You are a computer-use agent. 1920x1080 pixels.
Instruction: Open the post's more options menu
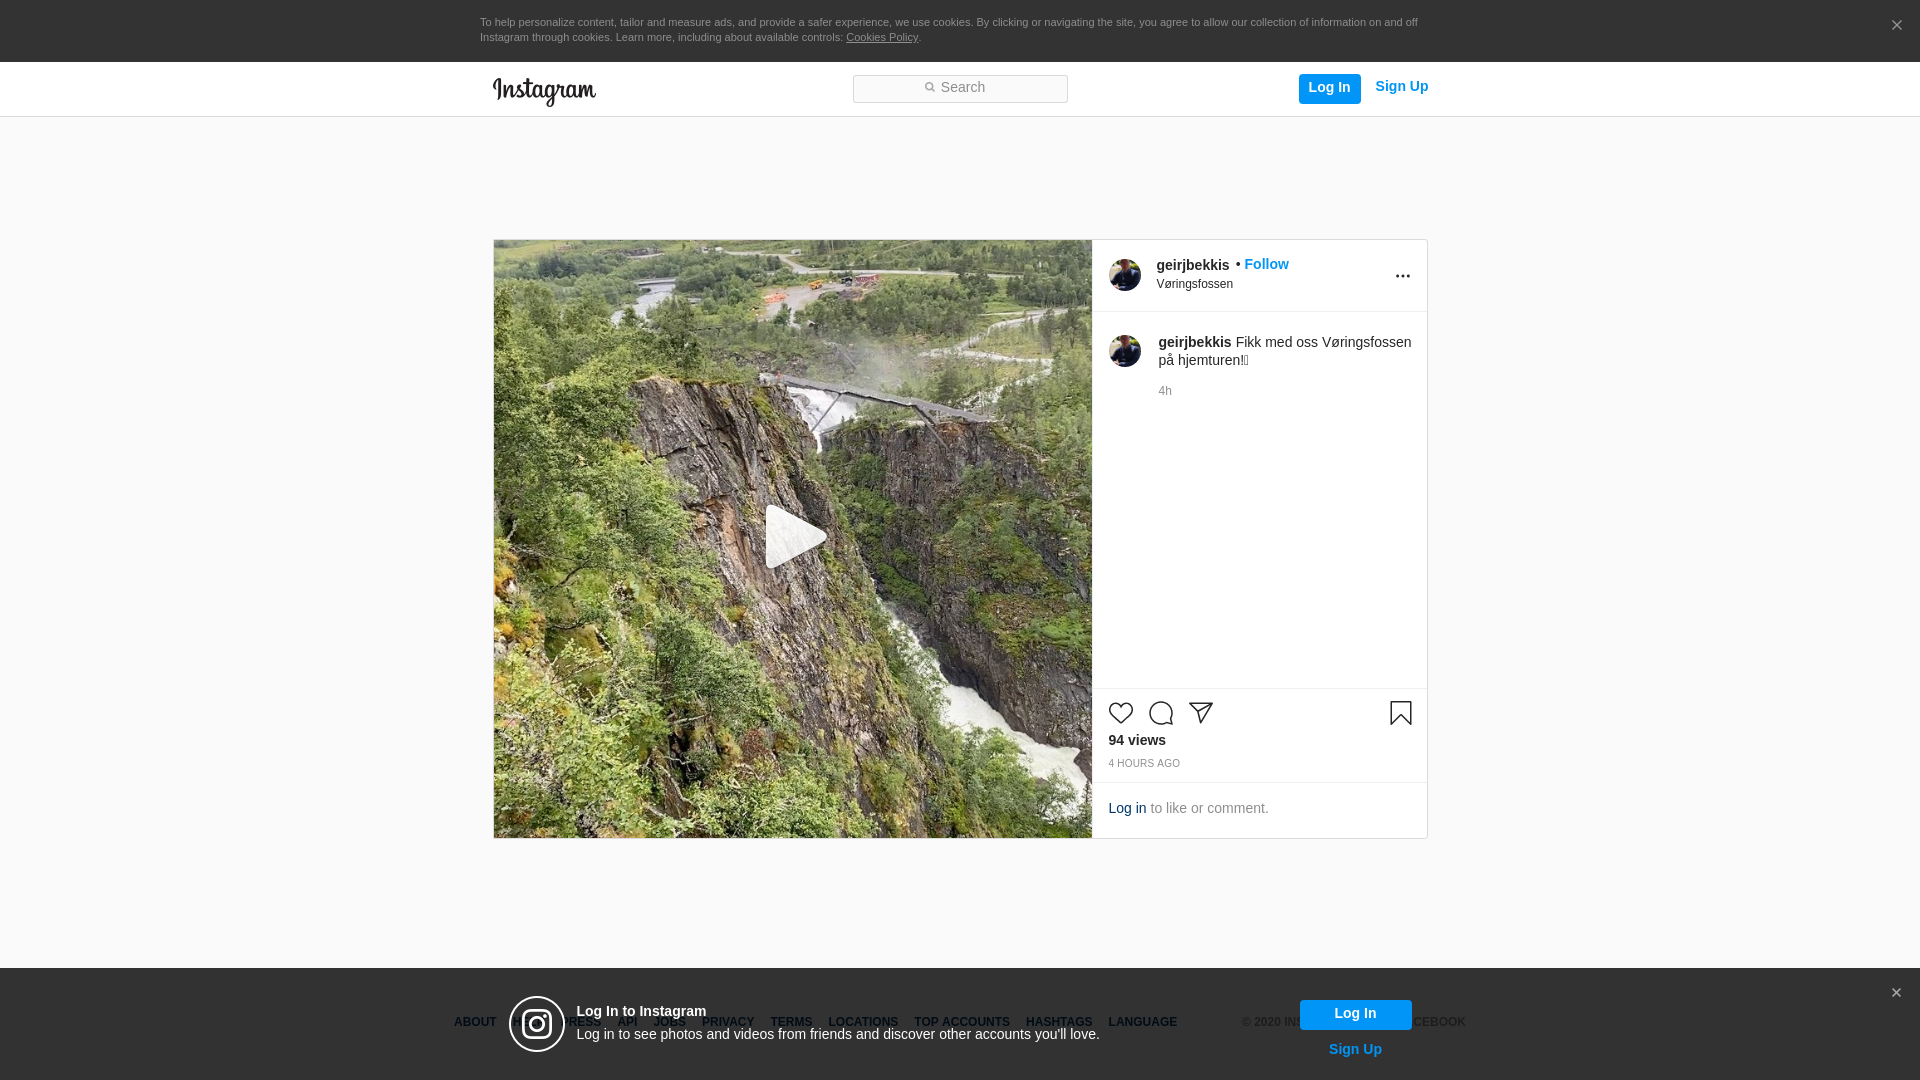1402,276
